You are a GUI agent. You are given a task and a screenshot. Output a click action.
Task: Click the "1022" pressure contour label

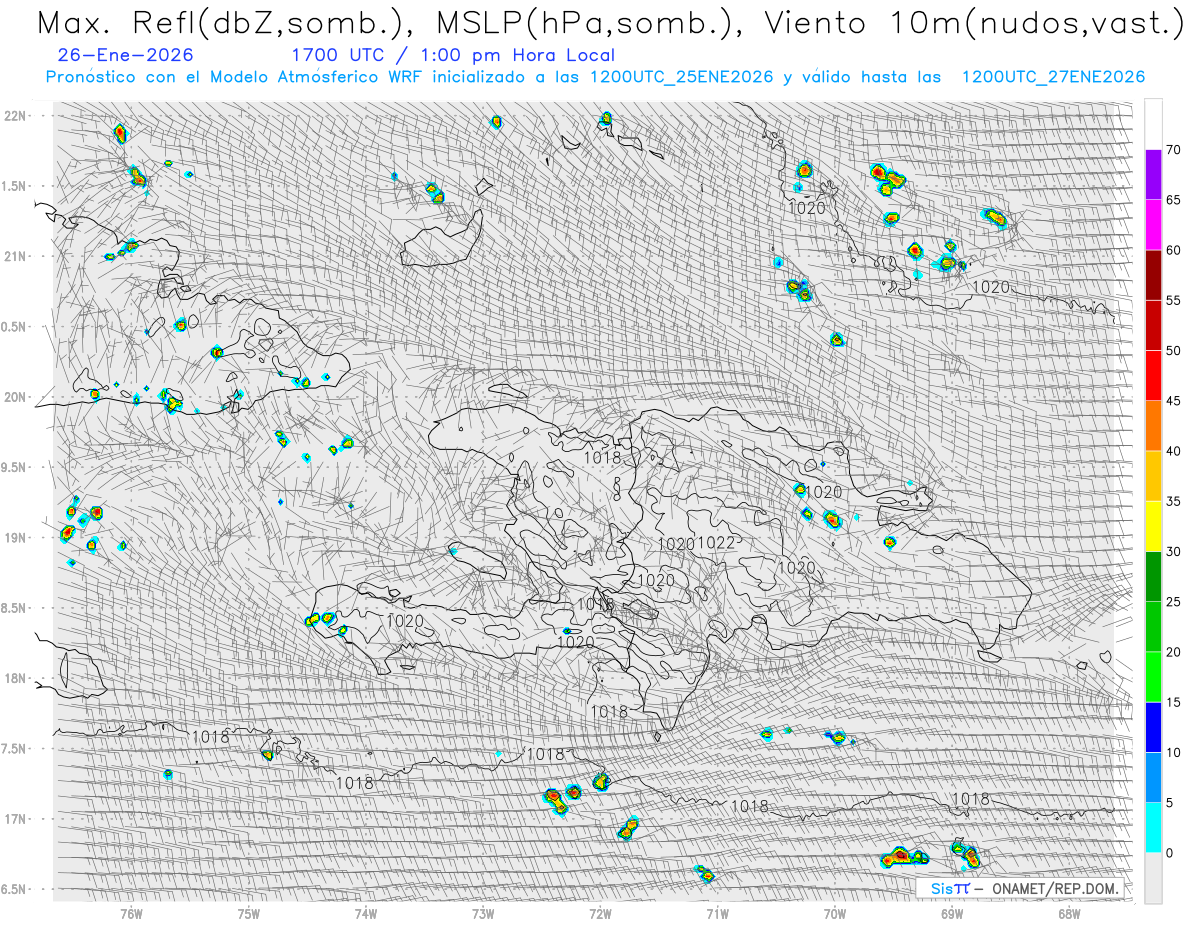717,543
